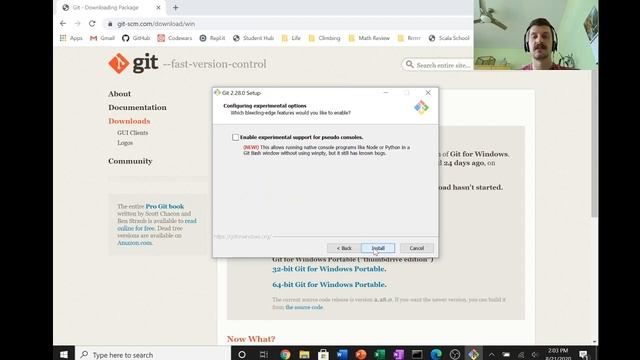This screenshot has height=360, width=640.
Task: Open Microsoft Store from the taskbar
Action: [323, 355]
